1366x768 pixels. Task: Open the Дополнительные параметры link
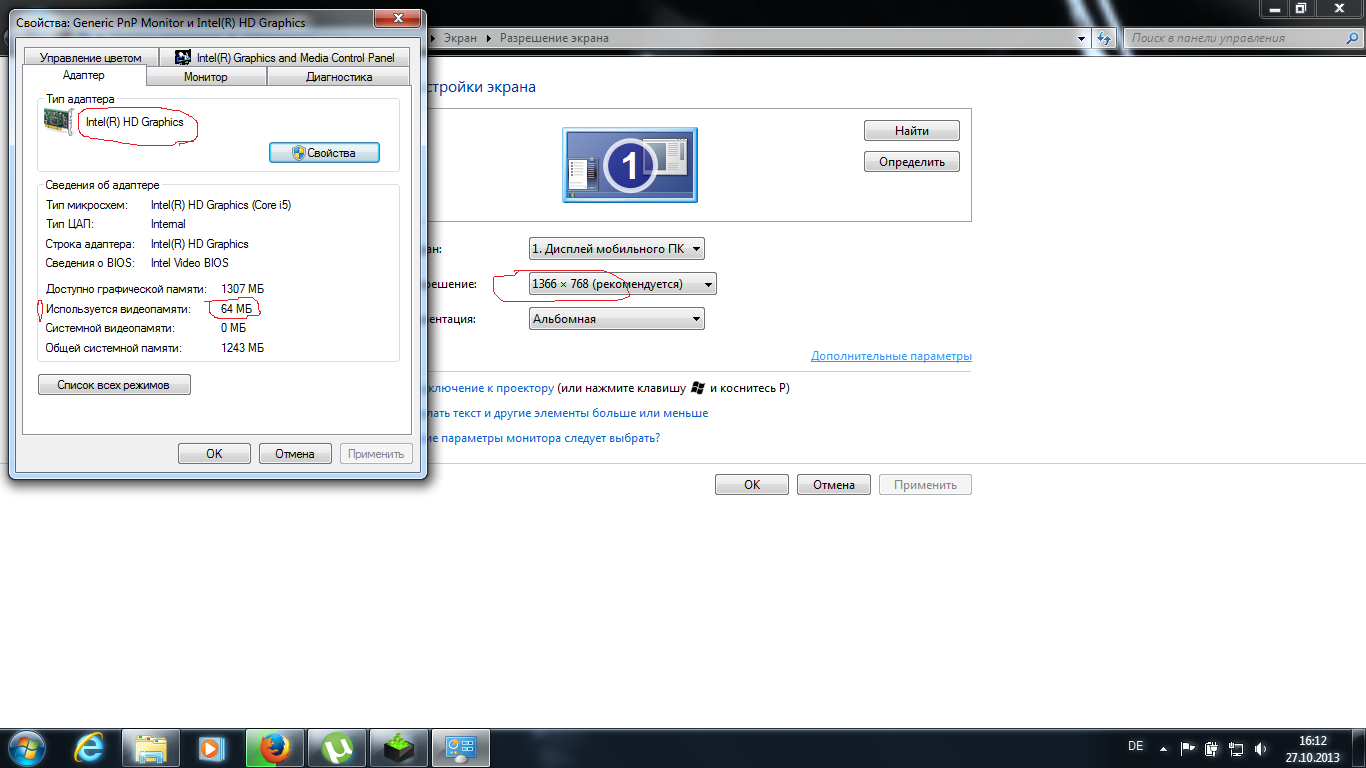[891, 356]
